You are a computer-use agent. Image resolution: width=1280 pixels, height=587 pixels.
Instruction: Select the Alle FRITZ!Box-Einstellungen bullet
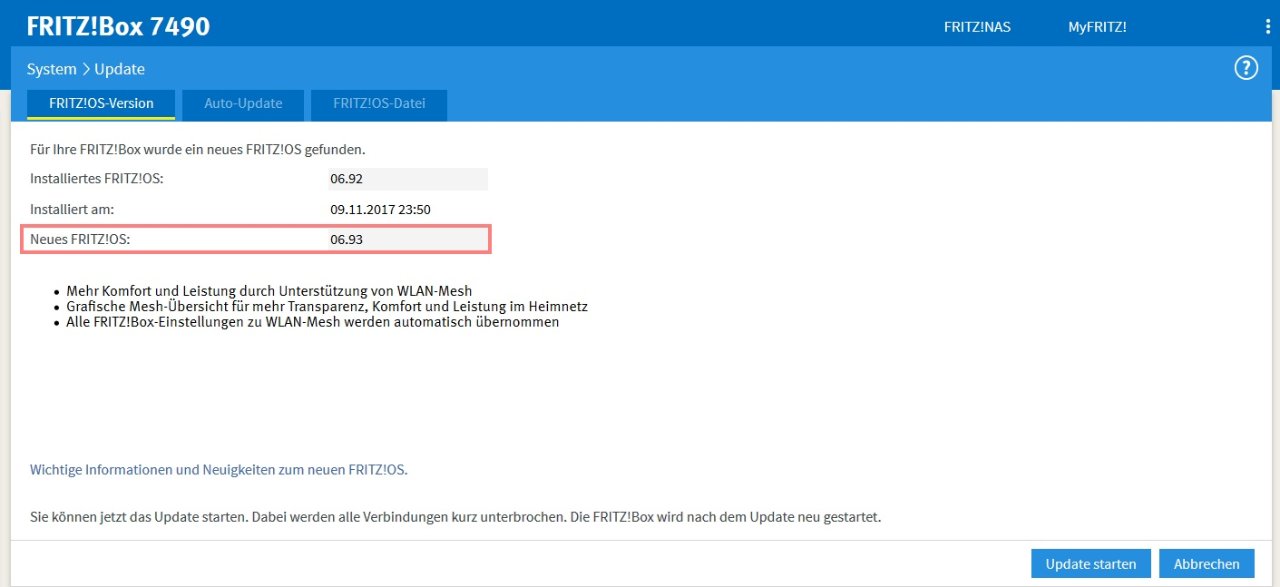click(x=313, y=322)
